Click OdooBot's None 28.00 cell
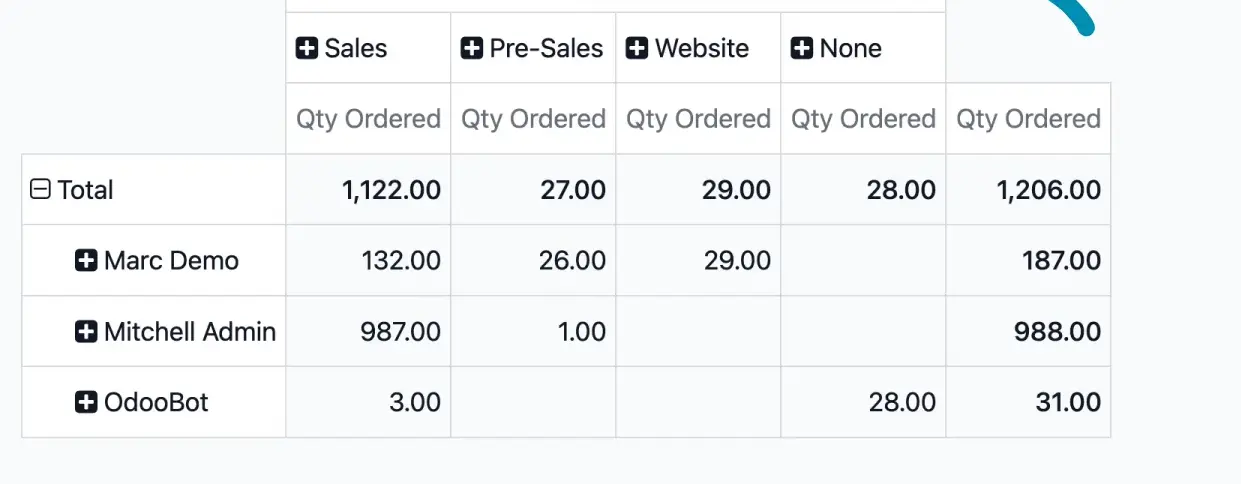 coord(901,403)
